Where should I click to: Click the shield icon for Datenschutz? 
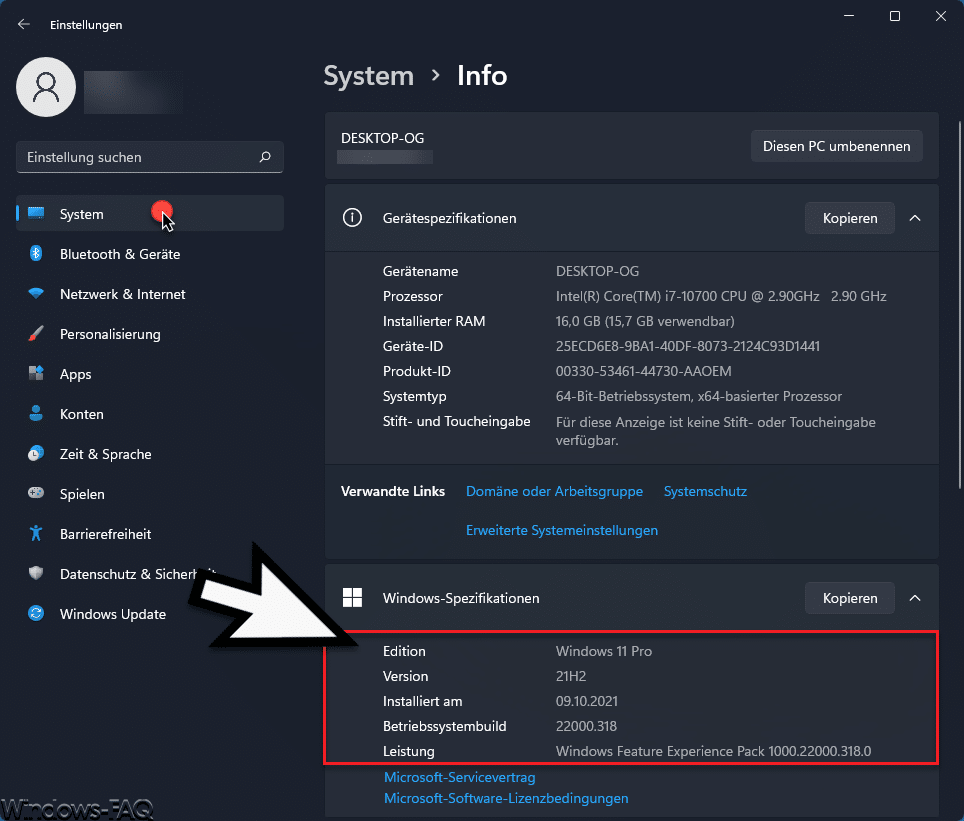point(36,573)
